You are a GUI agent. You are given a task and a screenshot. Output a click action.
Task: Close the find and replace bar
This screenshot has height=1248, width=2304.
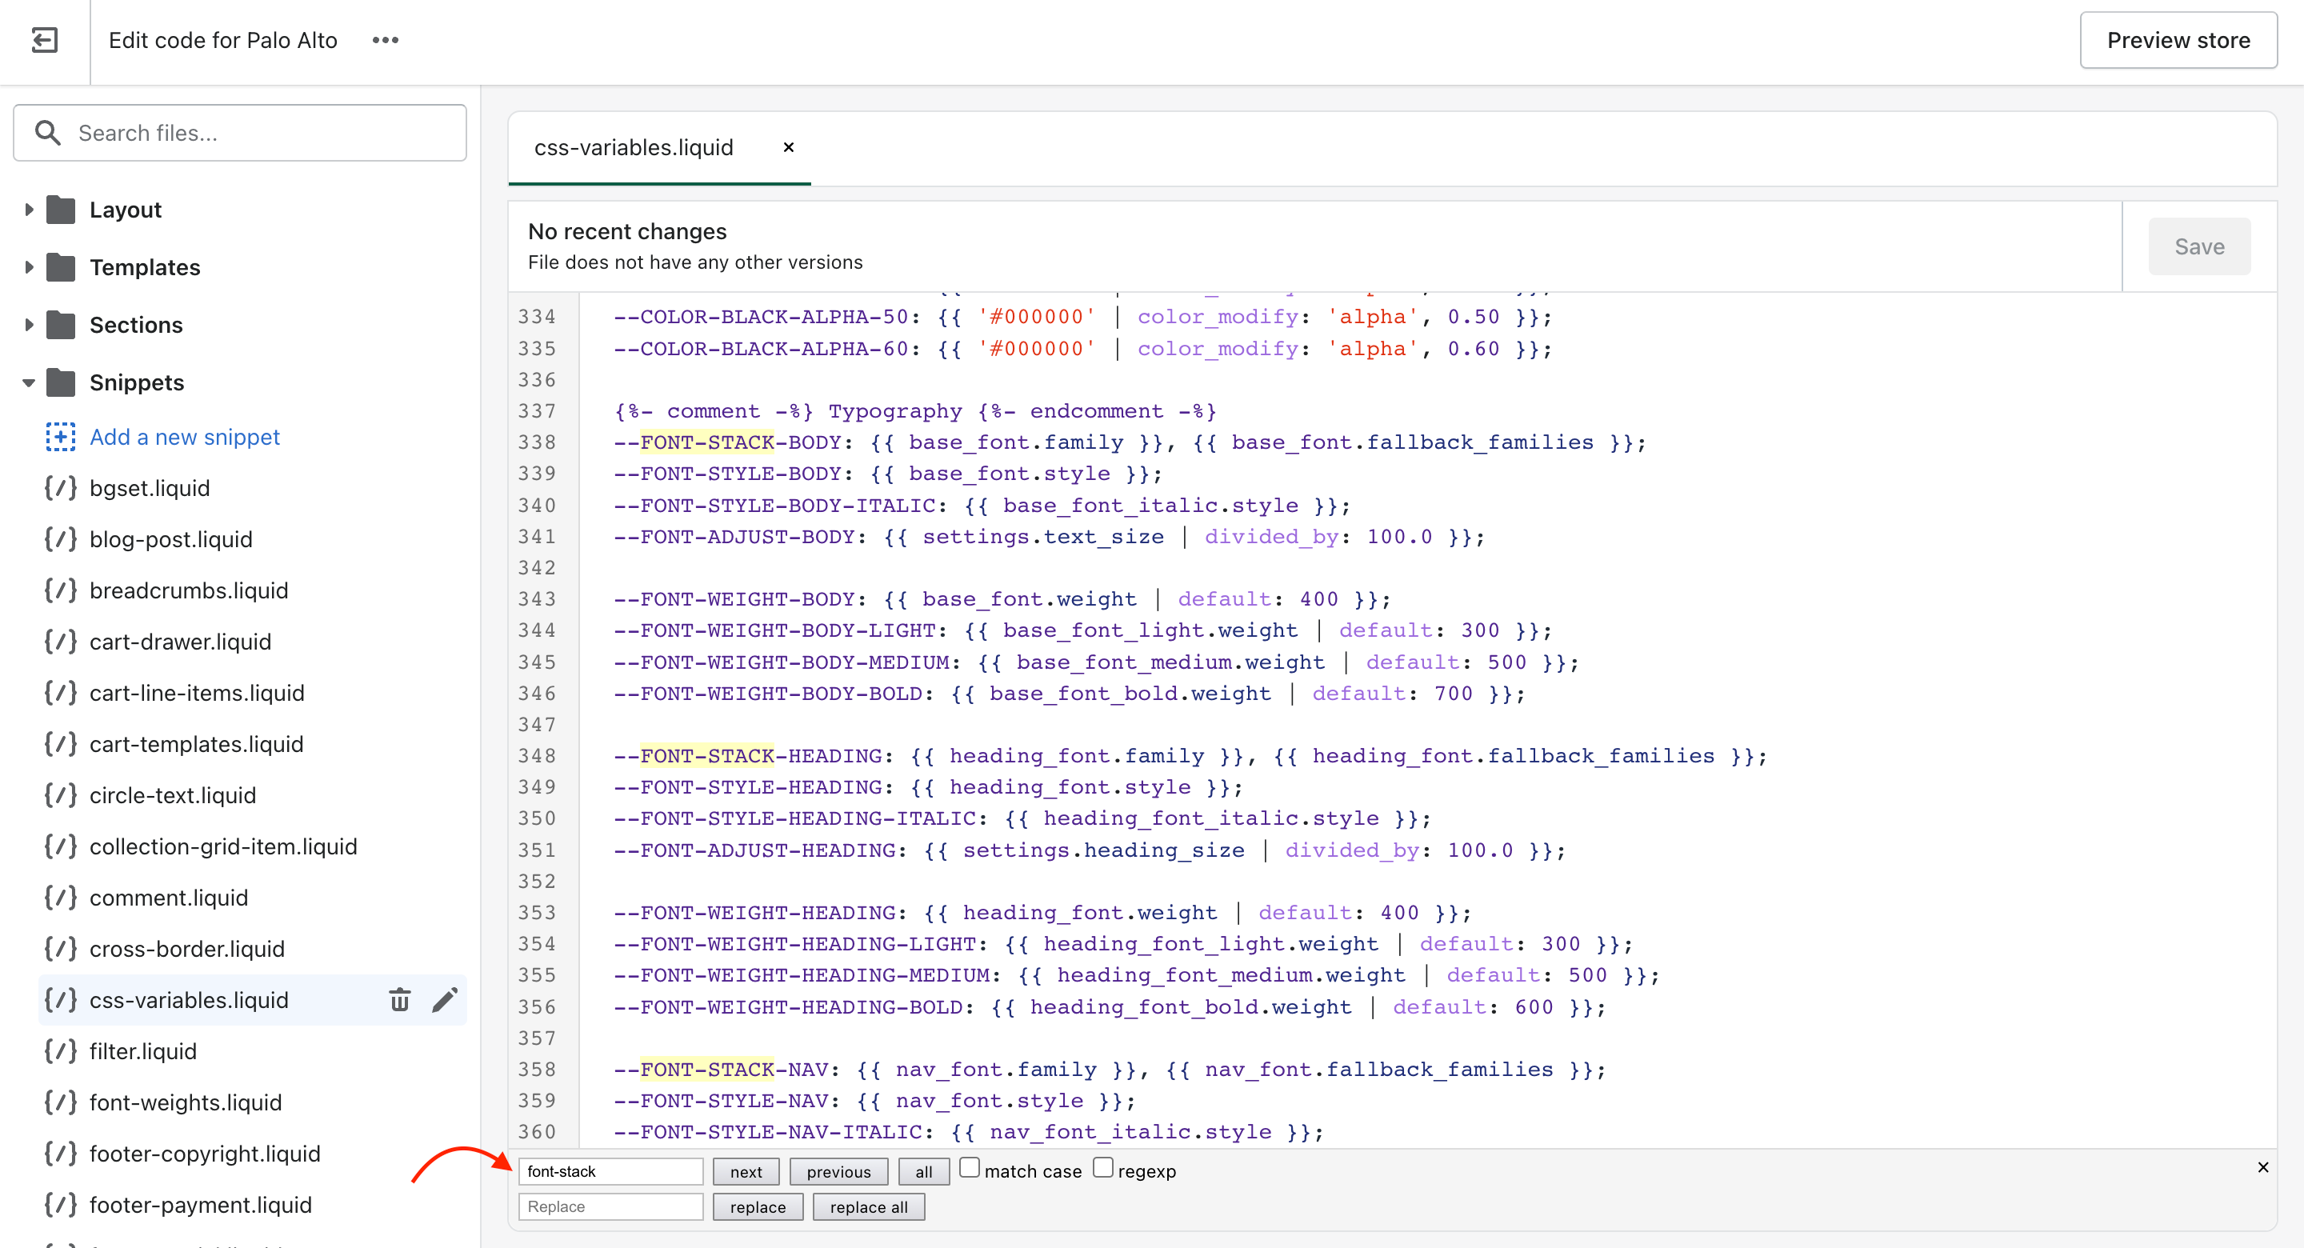[x=2263, y=1167]
